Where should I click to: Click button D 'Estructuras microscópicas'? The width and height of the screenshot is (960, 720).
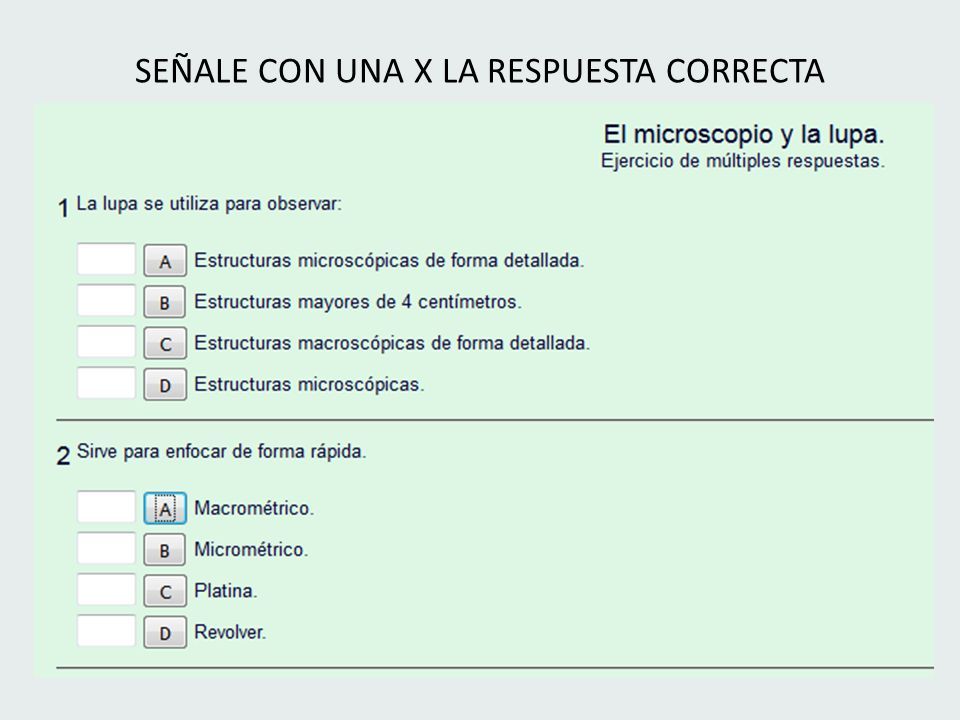165,384
